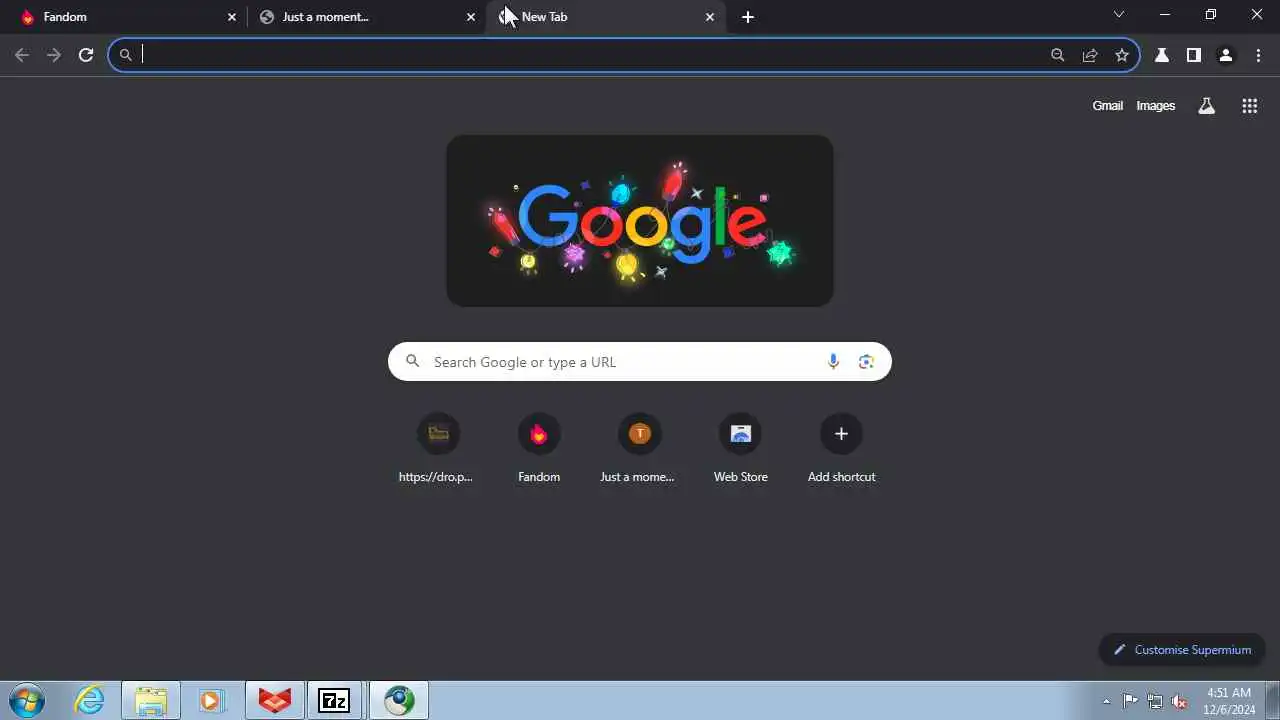Viewport: 1280px width, 720px height.
Task: Launch Internet Explorer from taskbar
Action: click(x=89, y=700)
